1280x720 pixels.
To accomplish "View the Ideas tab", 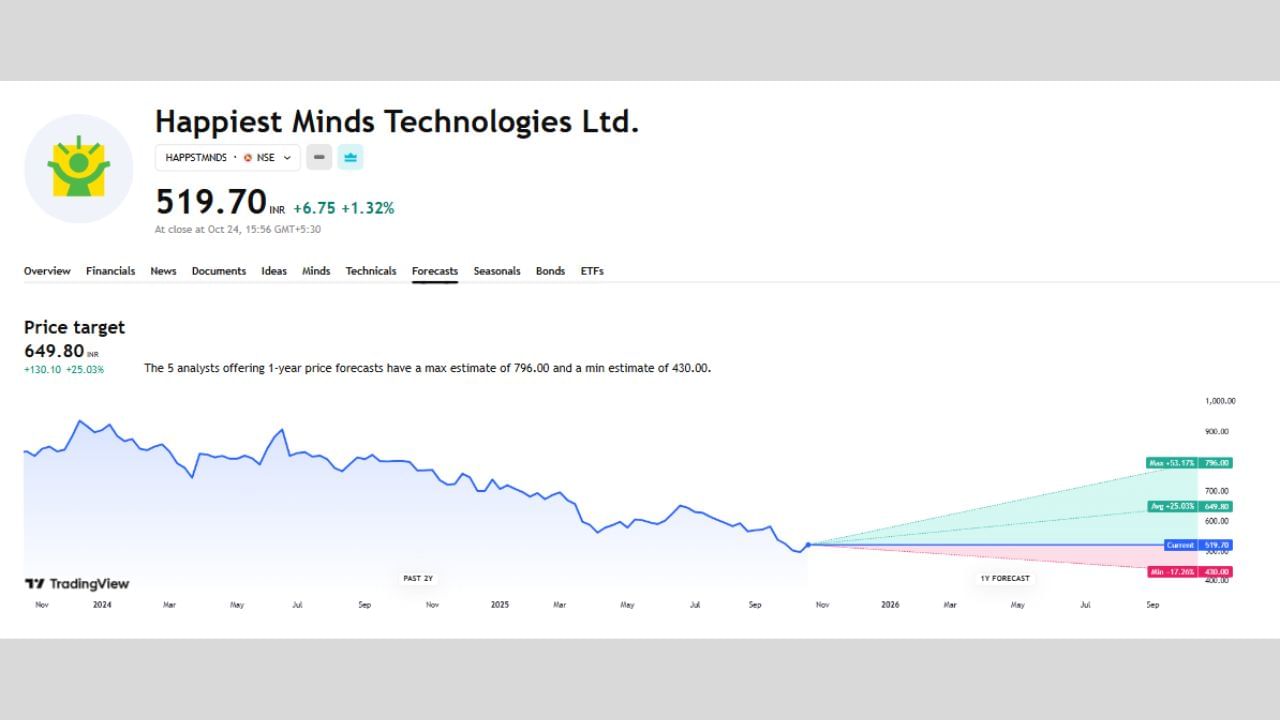I will click(273, 270).
